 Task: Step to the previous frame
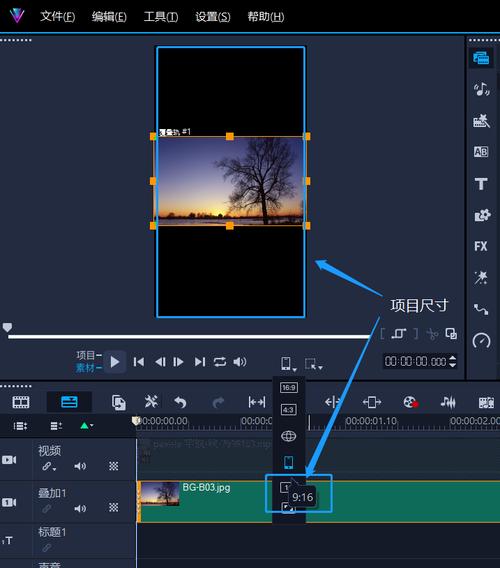point(160,362)
